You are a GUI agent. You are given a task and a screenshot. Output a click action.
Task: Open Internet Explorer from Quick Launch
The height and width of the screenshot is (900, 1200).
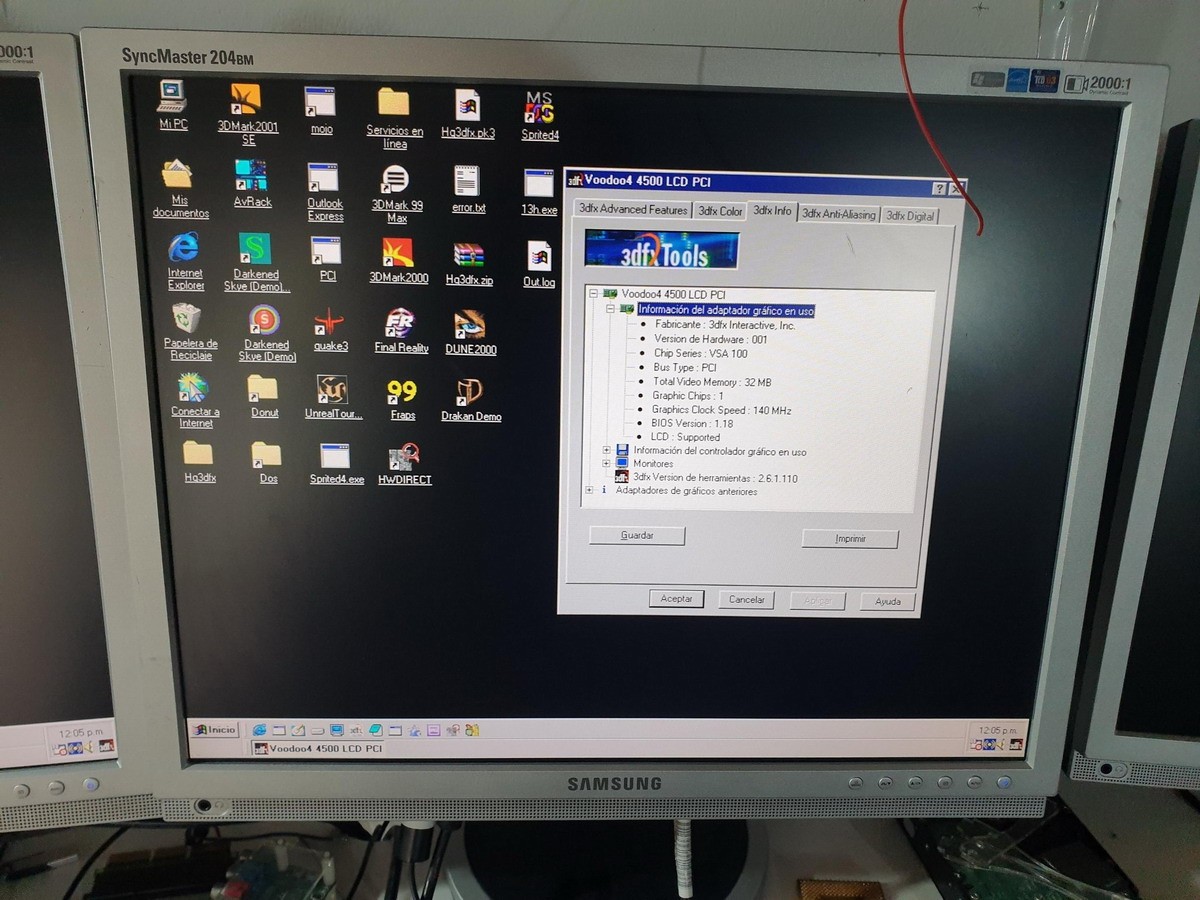coord(258,729)
